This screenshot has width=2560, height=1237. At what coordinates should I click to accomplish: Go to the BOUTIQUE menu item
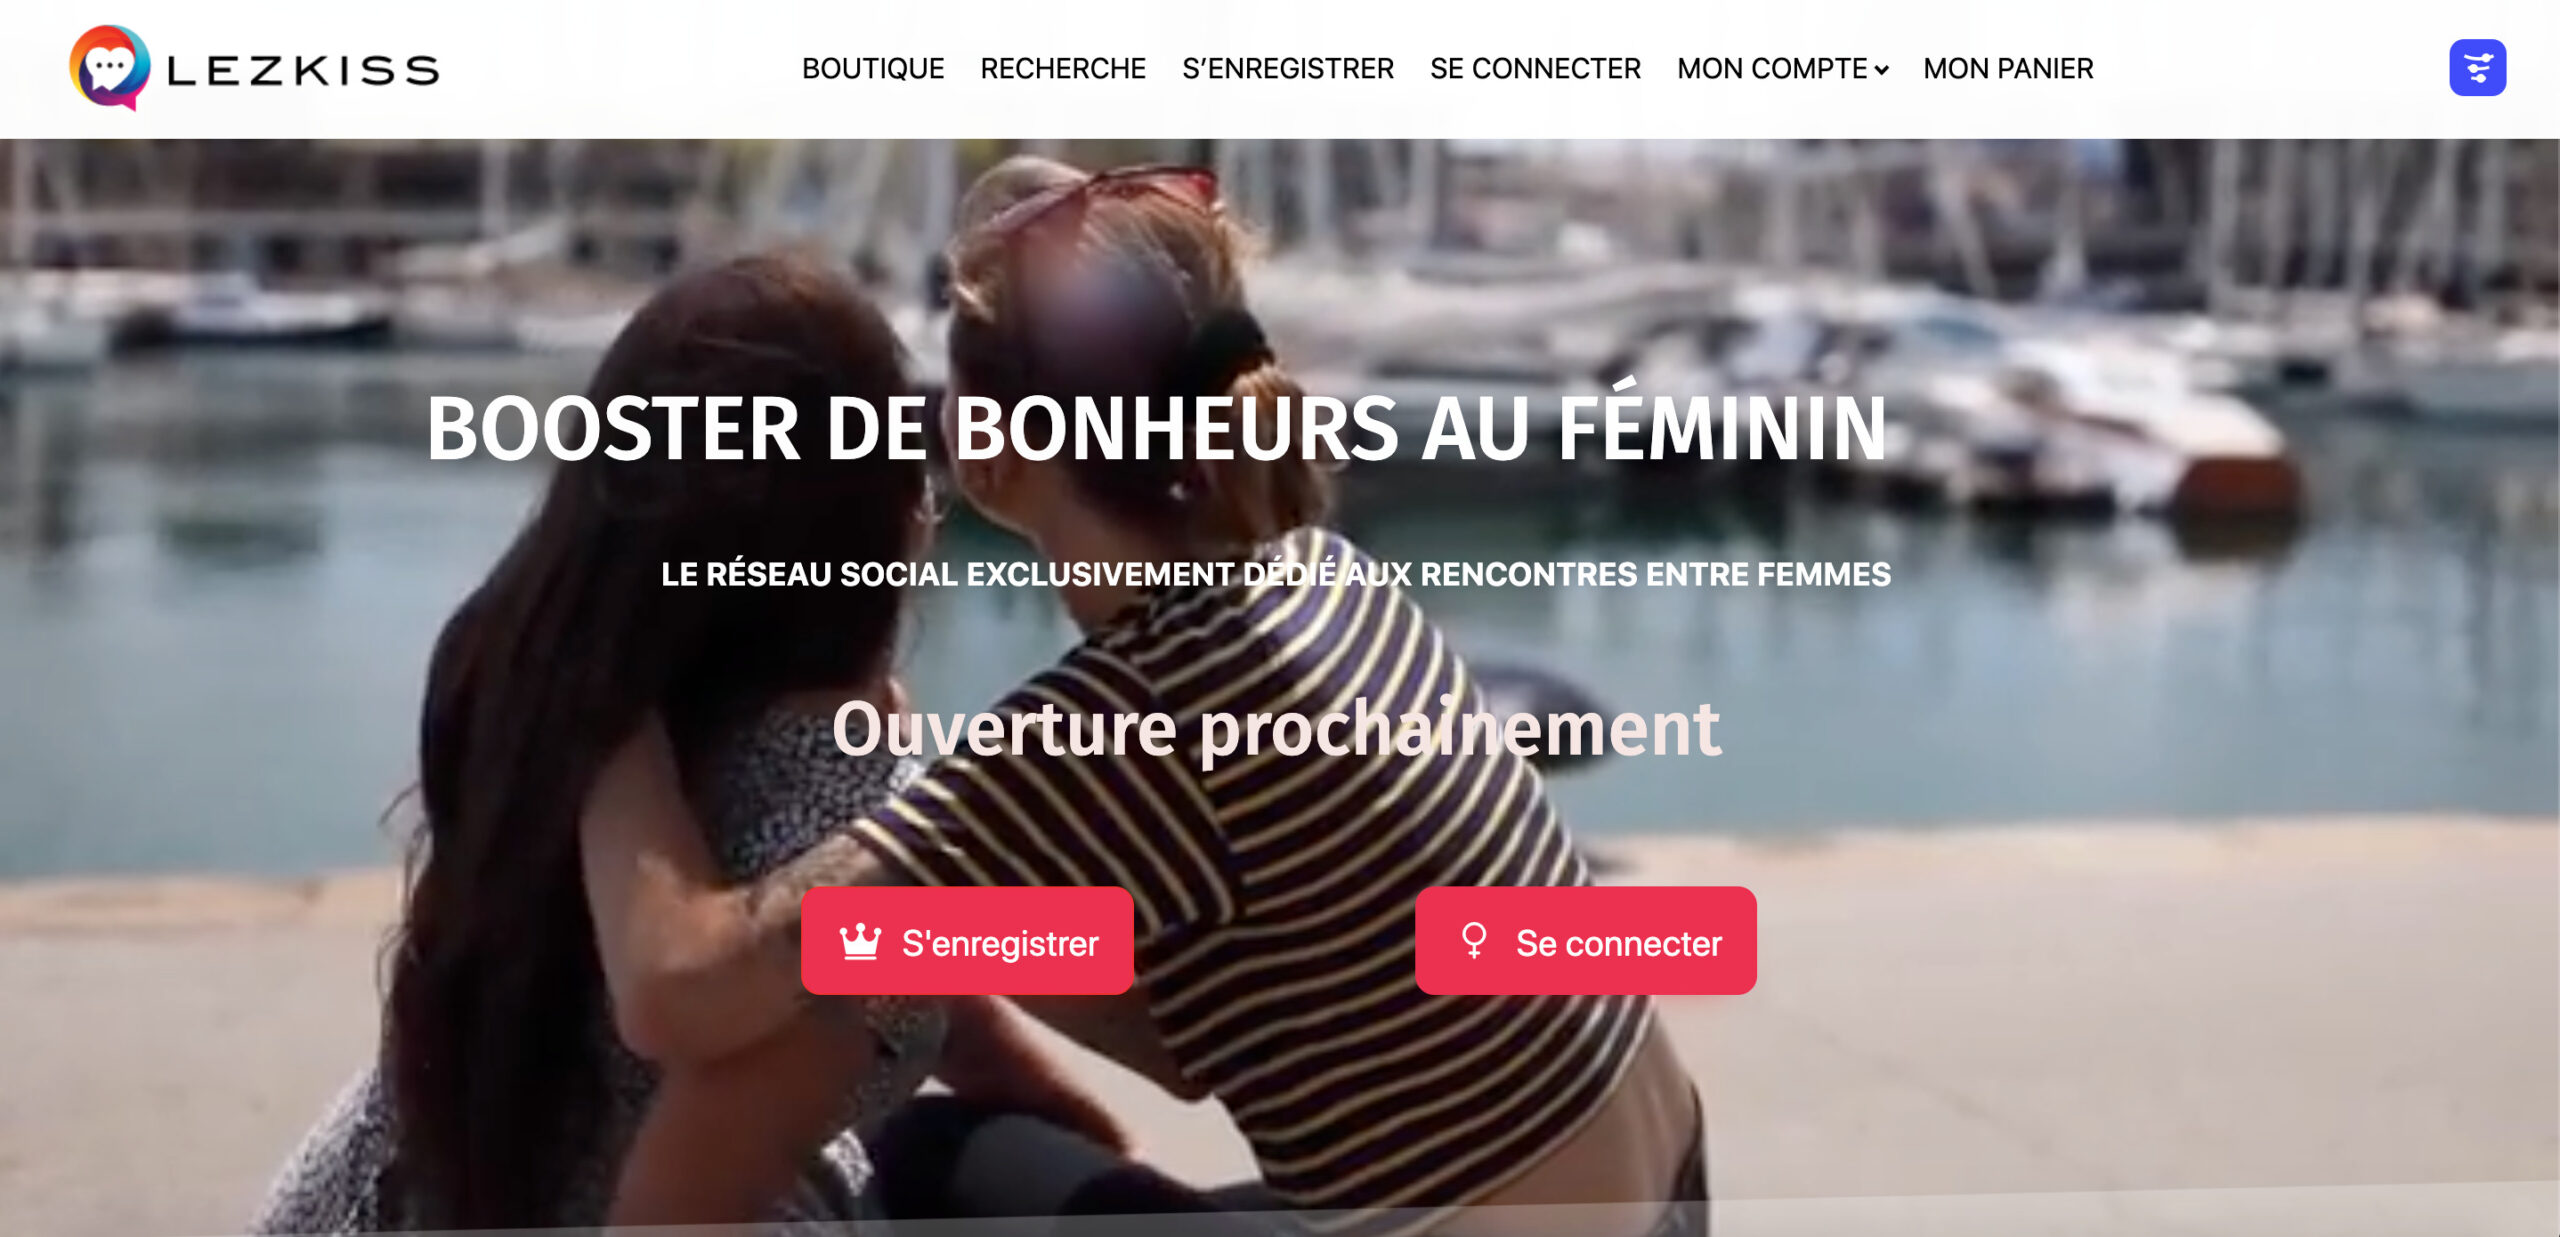click(x=873, y=69)
